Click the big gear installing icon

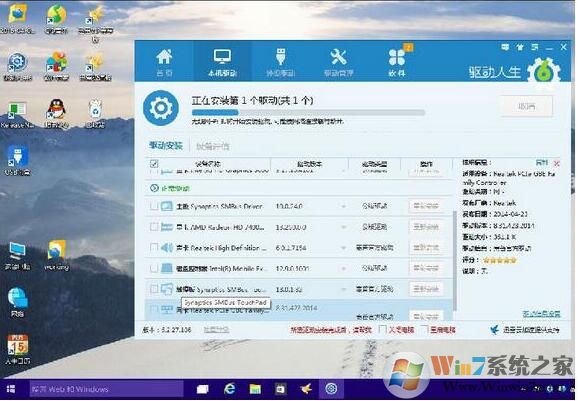point(161,108)
